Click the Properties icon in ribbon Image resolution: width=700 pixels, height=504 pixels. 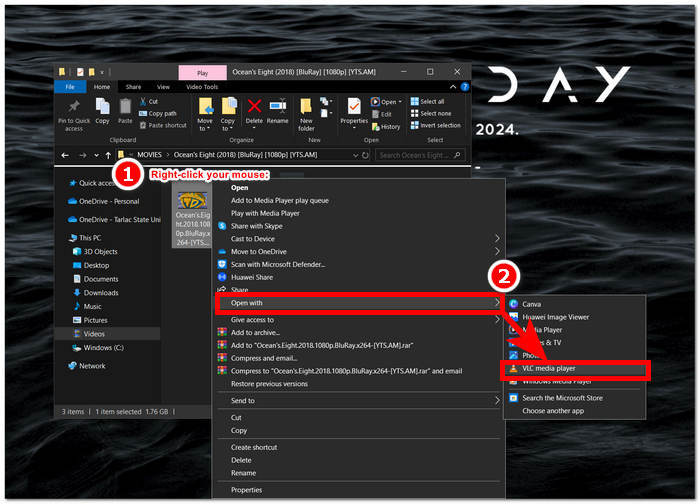pos(354,106)
